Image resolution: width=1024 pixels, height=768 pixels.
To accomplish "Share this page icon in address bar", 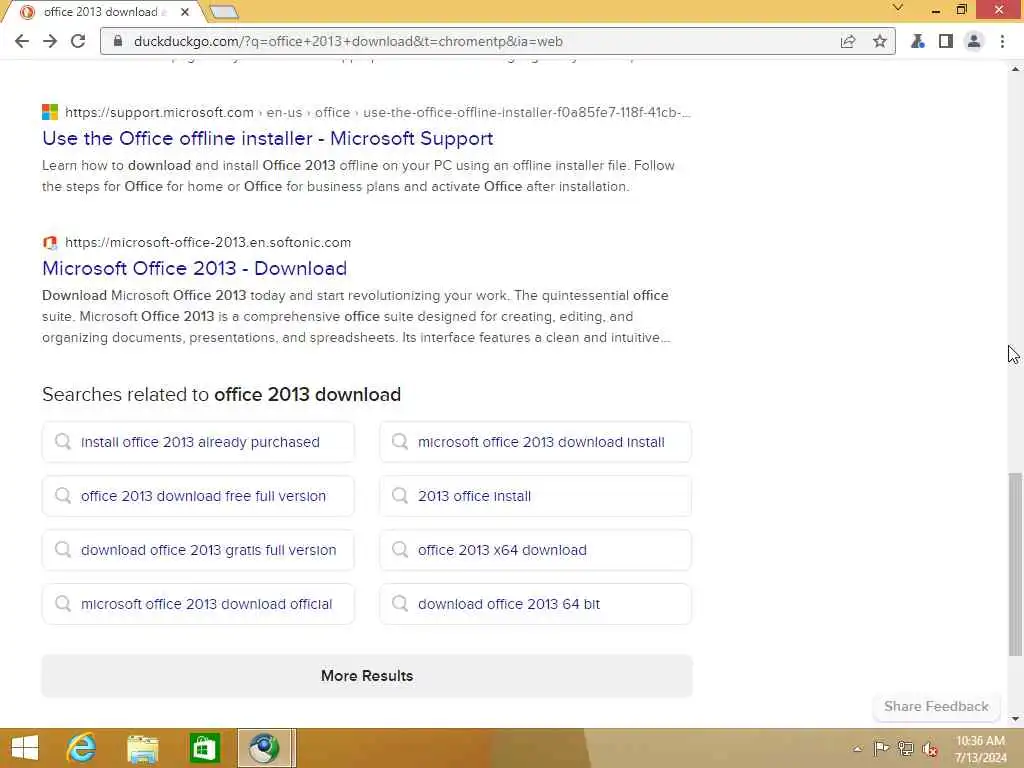I will (x=848, y=41).
